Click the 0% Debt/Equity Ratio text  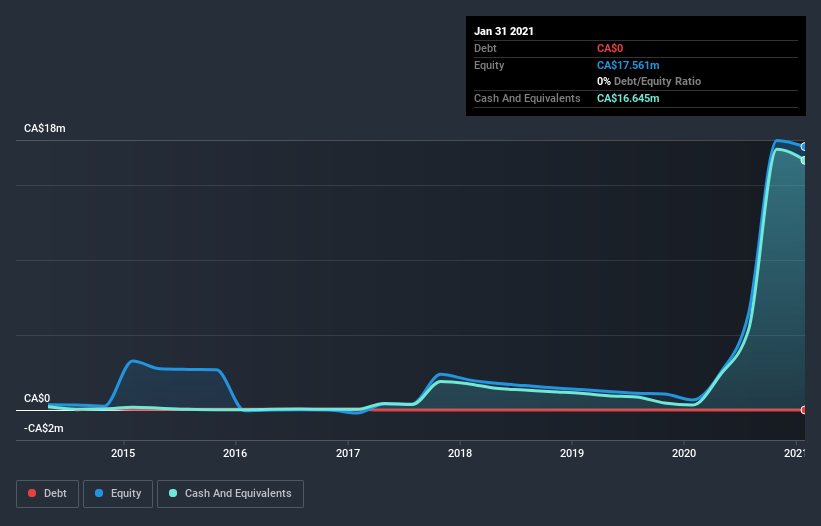tap(649, 81)
